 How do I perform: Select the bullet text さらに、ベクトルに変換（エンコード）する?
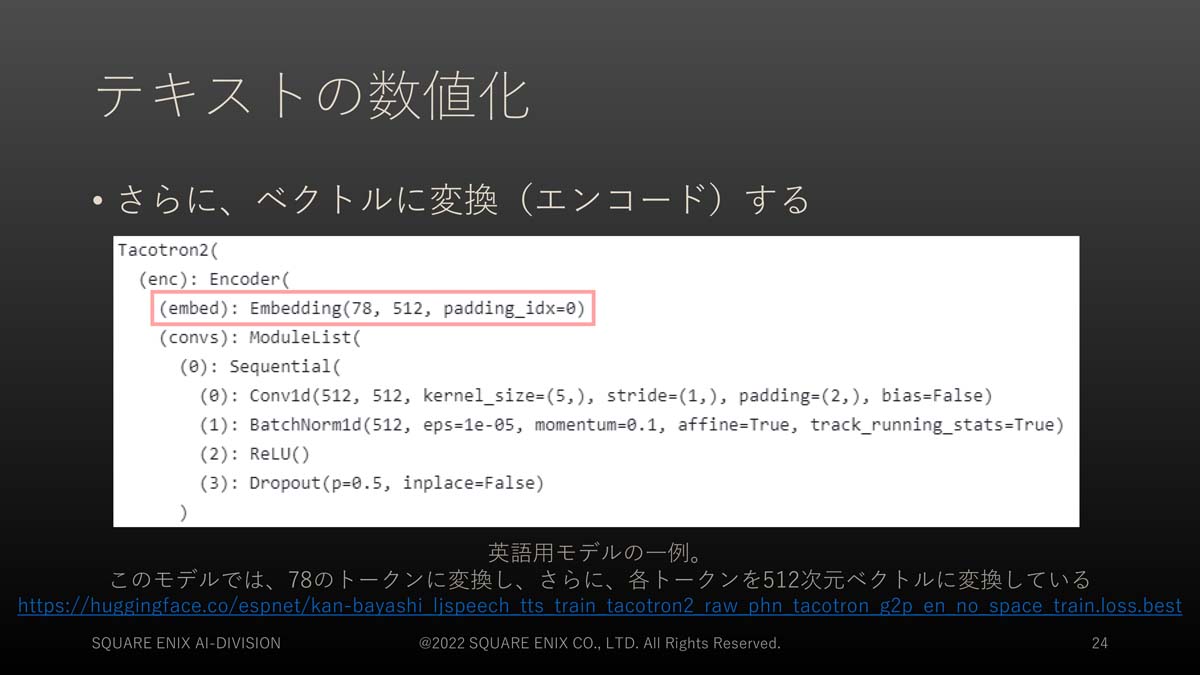pos(463,199)
